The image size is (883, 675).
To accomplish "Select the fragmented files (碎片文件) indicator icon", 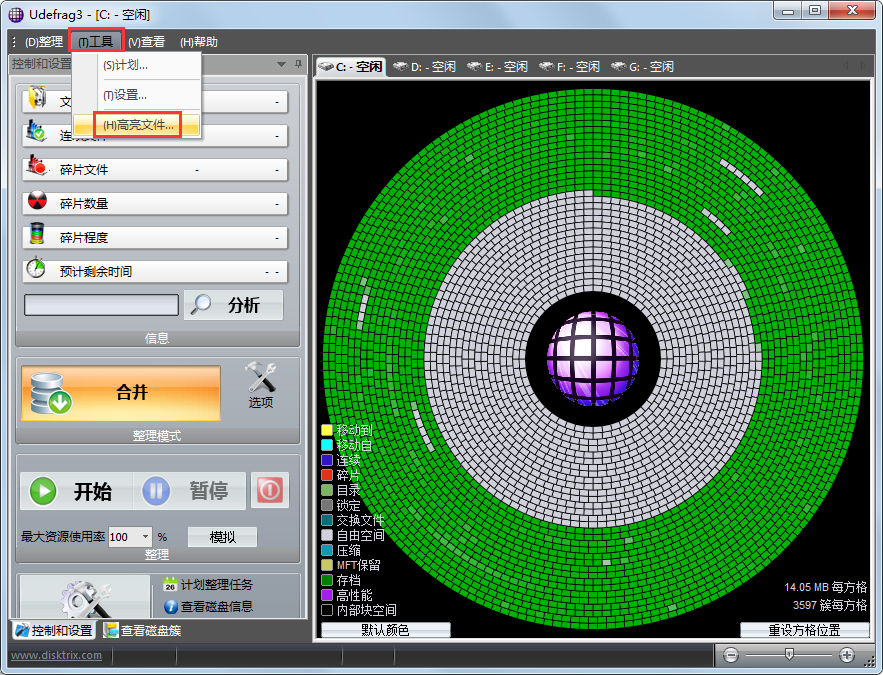I will coord(35,169).
